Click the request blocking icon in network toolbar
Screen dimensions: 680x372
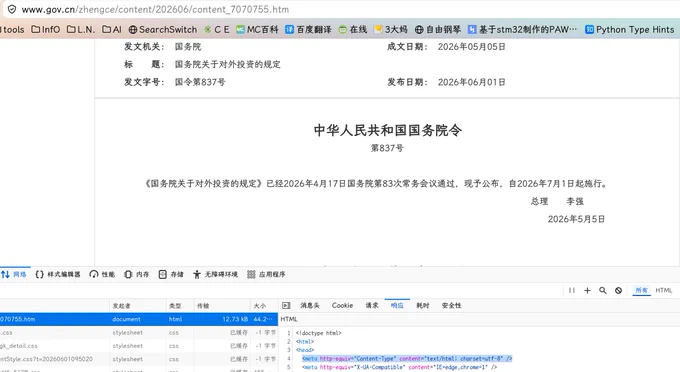(x=618, y=290)
